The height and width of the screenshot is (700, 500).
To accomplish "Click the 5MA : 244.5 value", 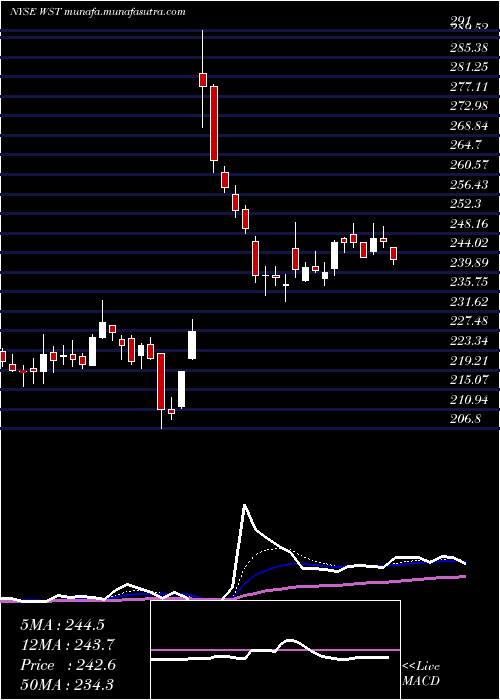I will coord(62,625).
